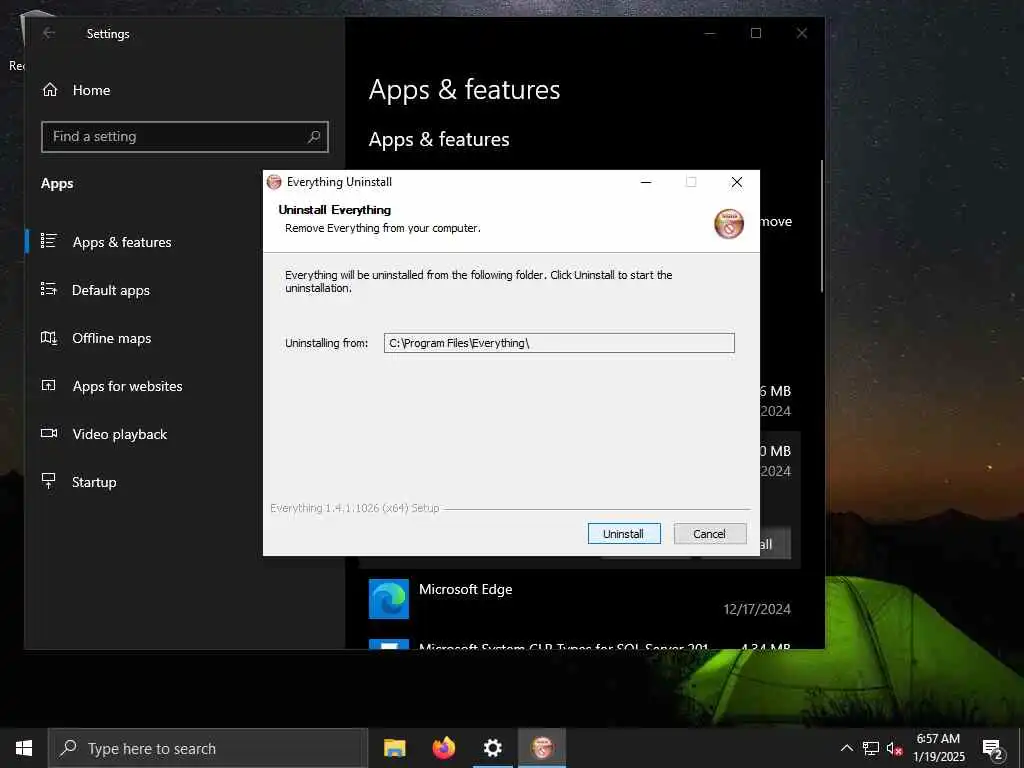Click the Video playback sidebar icon
This screenshot has width=1024, height=768.
click(x=49, y=433)
